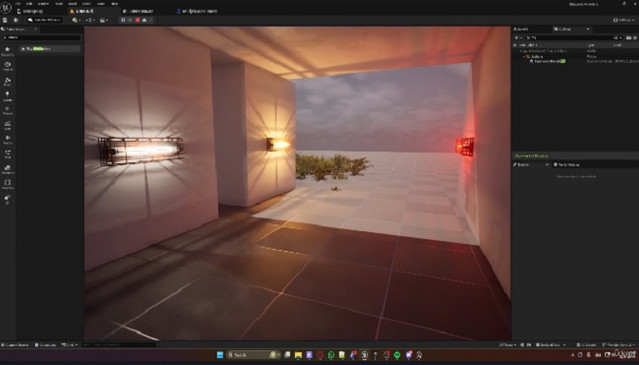Open the Blueprints dropdown in toolbar
The width and height of the screenshot is (639, 365).
pos(90,20)
